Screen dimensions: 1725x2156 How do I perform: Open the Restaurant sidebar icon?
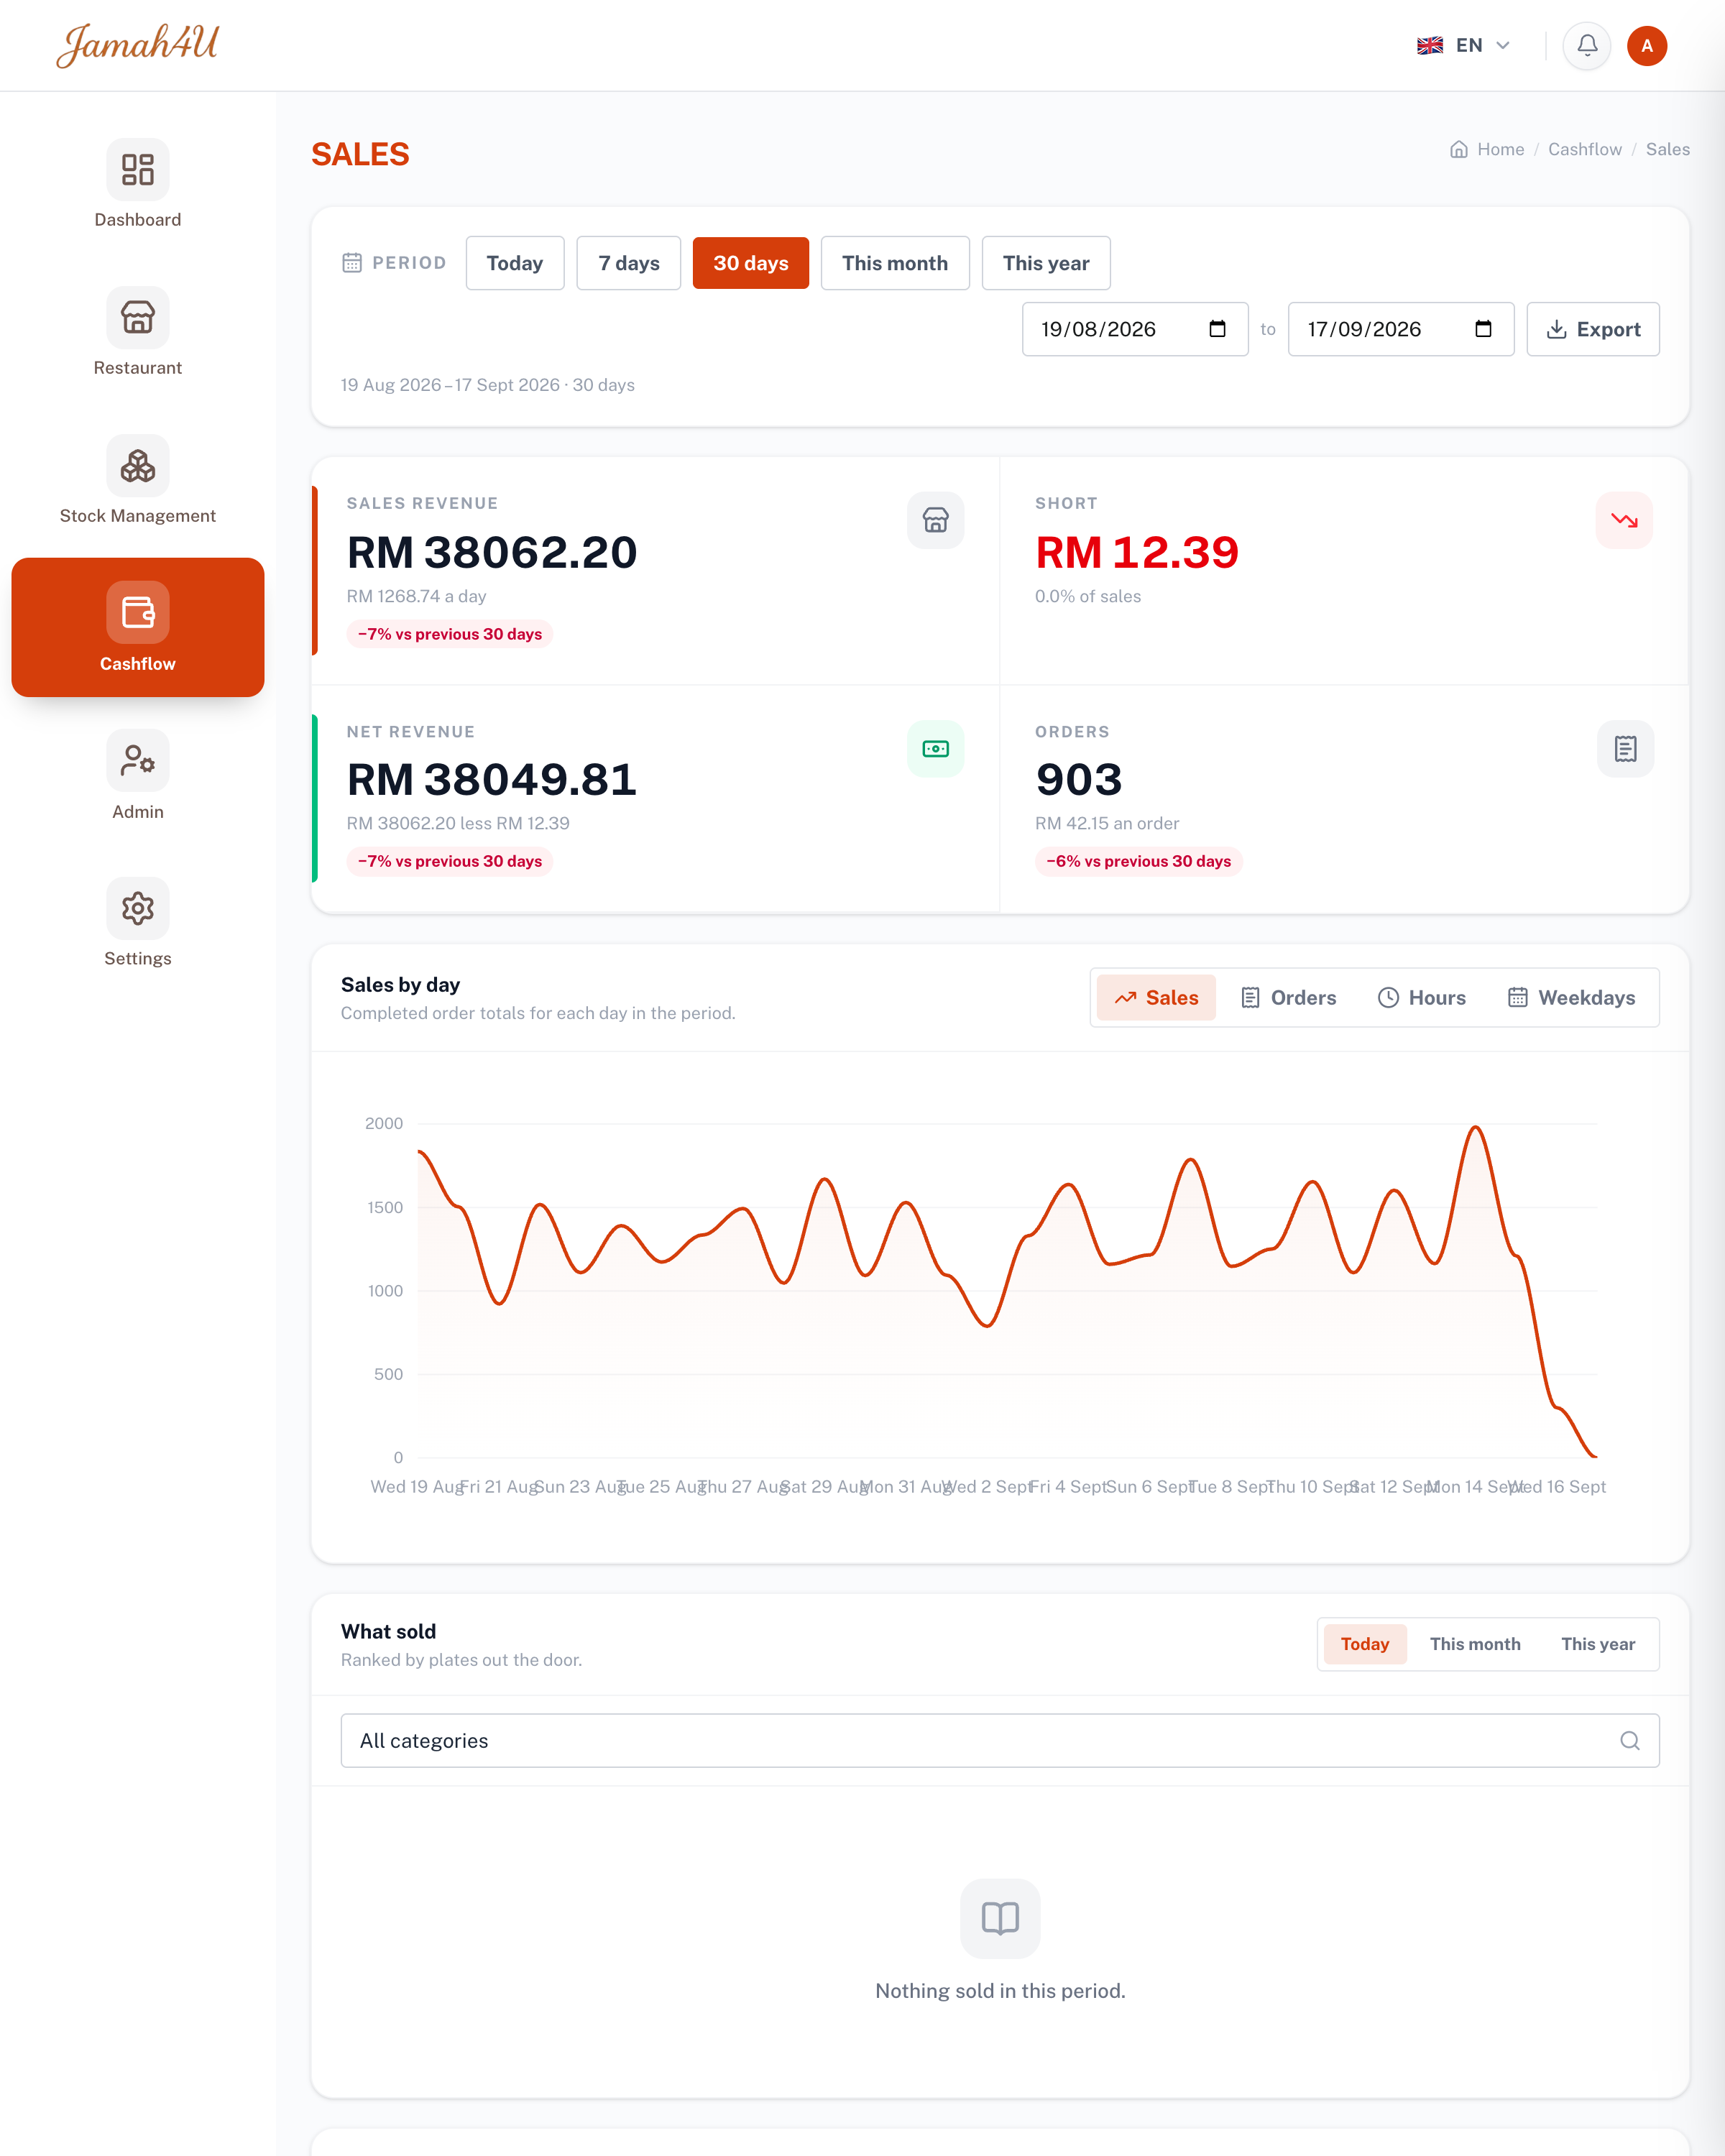138,318
